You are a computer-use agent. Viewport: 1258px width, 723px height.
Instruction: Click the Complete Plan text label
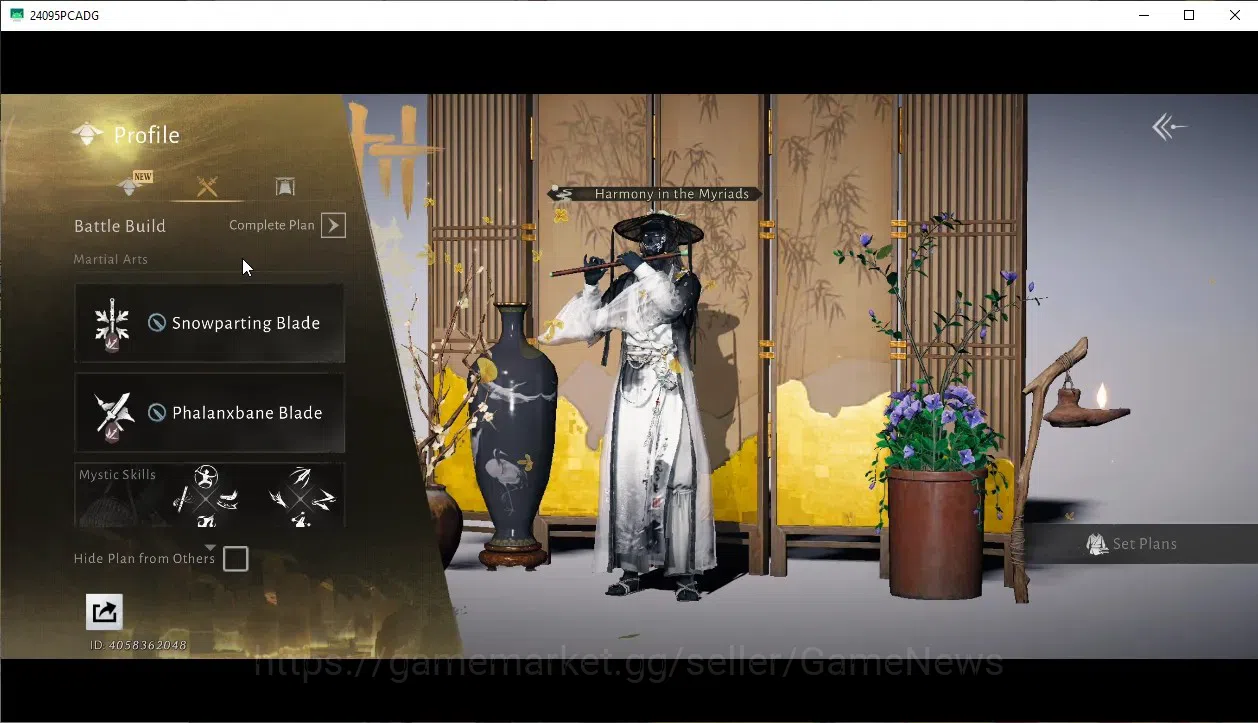272,225
